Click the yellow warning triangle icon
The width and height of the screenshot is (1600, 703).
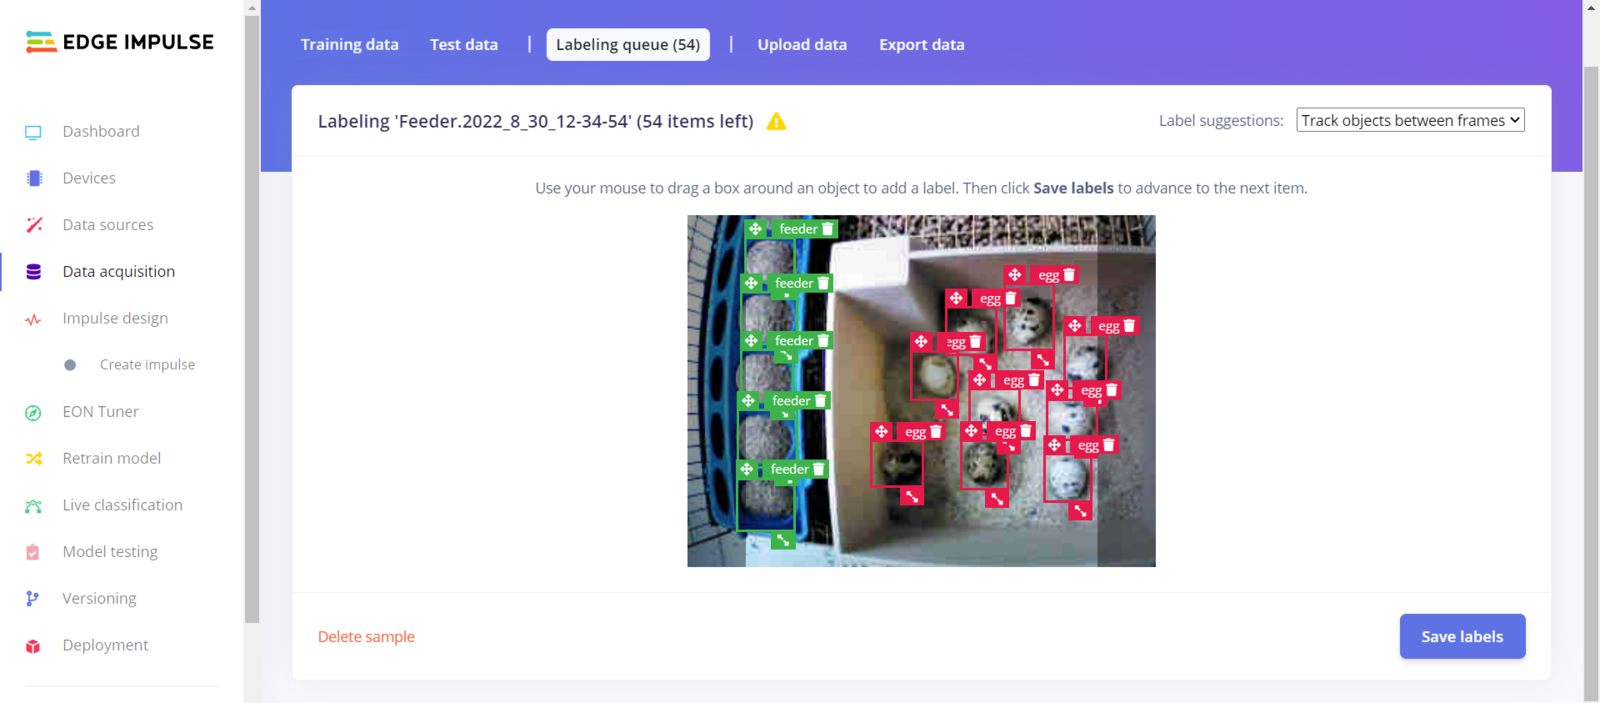[776, 121]
